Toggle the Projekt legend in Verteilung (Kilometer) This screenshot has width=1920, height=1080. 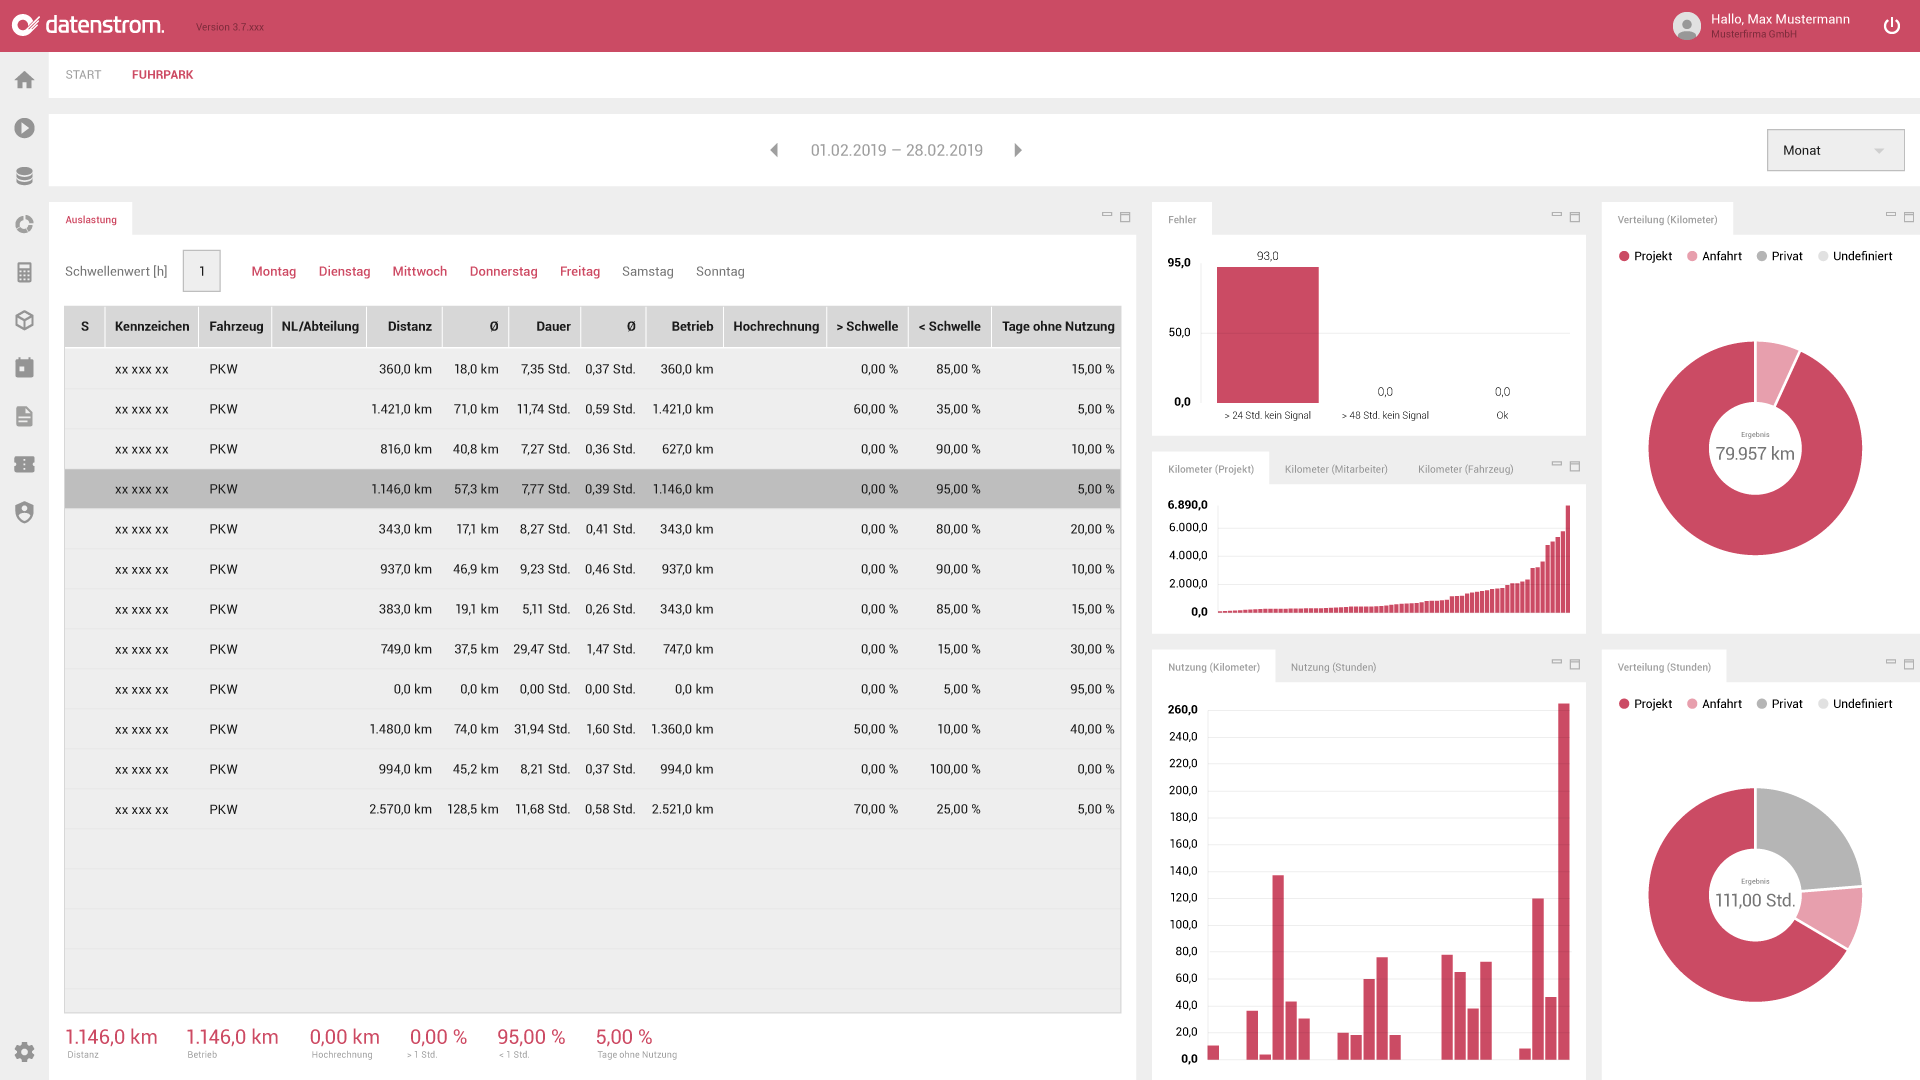pyautogui.click(x=1645, y=256)
